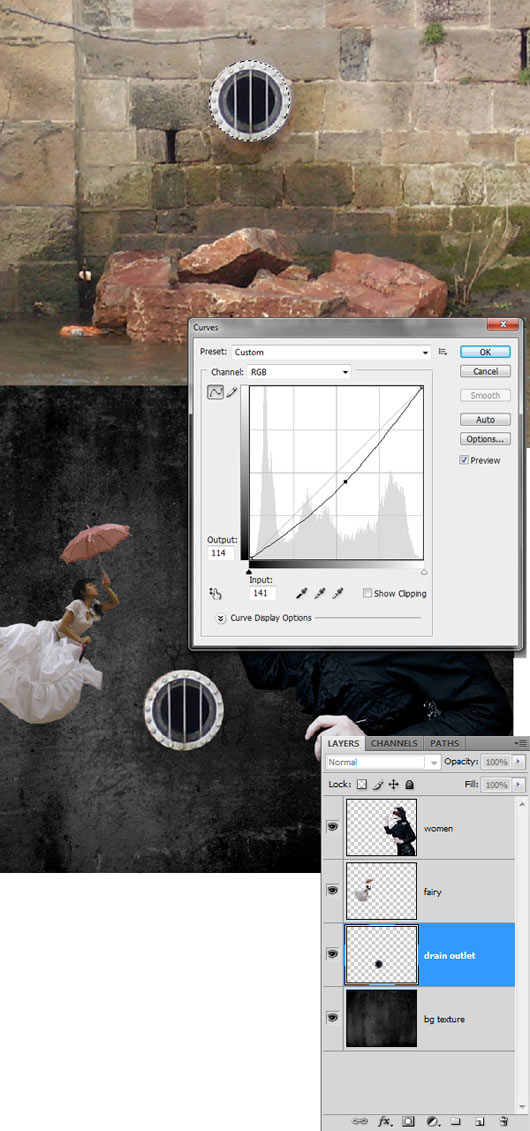Click the Auto button in Curves
The height and width of the screenshot is (1131, 530).
click(x=485, y=420)
